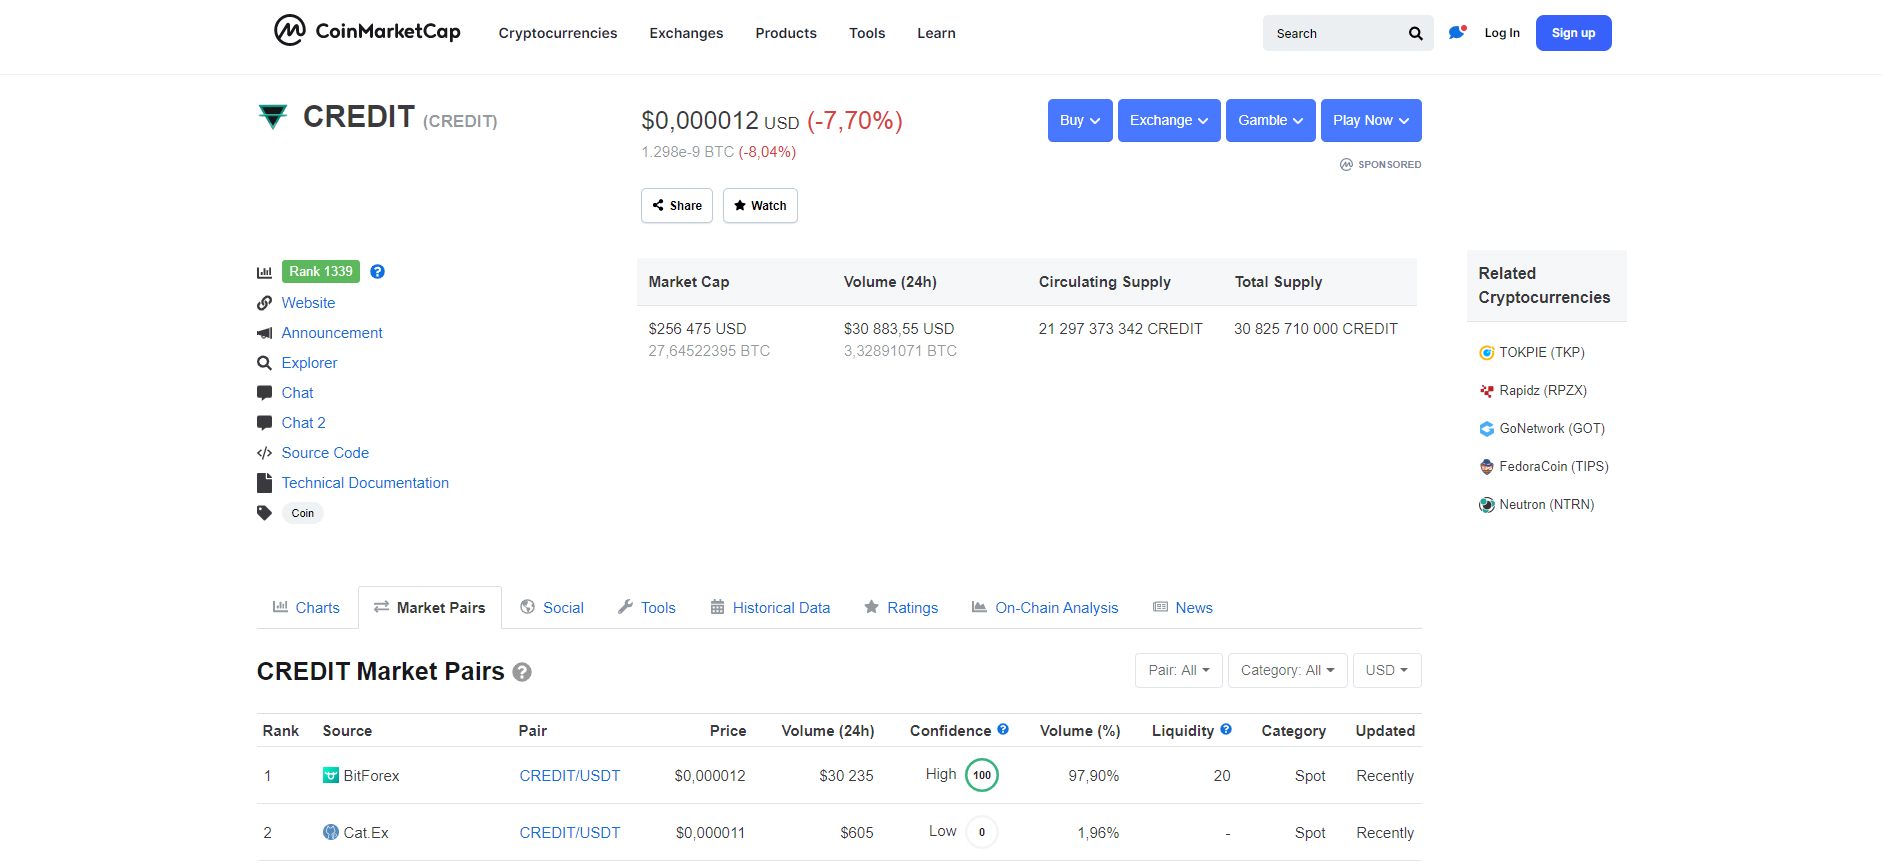Open the Source Code link
Viewport: 1882px width, 867px height.
pyautogui.click(x=325, y=453)
